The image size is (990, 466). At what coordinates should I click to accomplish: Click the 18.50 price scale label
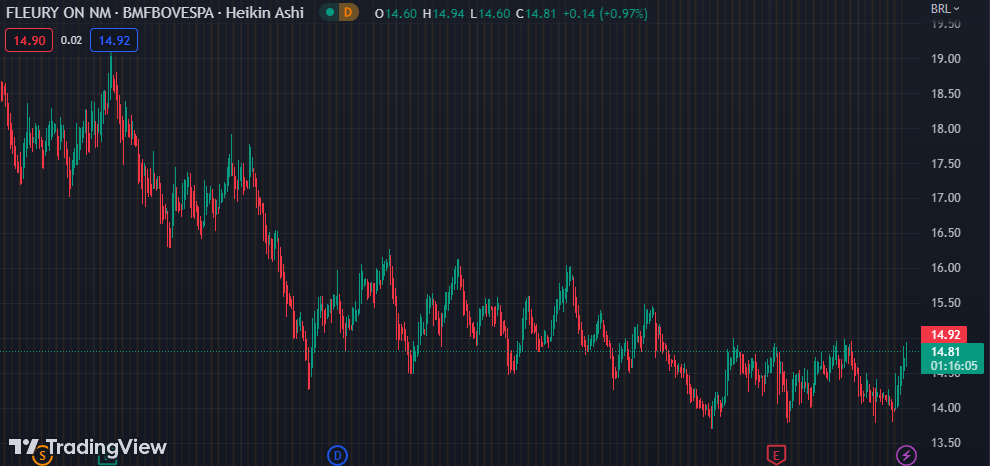click(945, 93)
